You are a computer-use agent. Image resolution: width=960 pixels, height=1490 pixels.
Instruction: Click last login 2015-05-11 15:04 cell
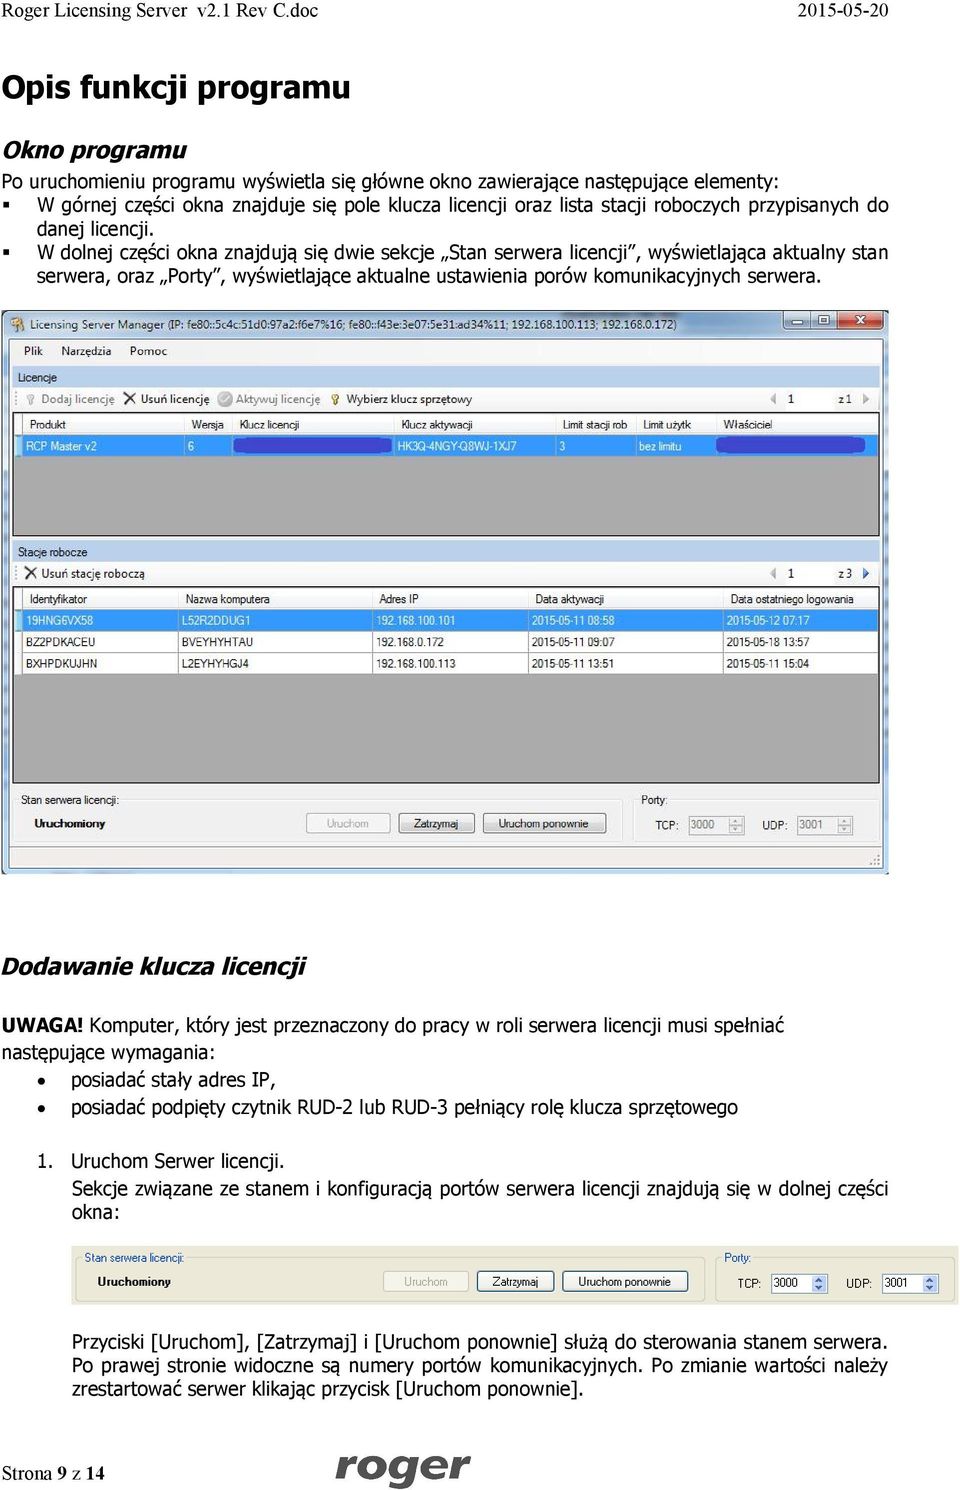[800, 664]
